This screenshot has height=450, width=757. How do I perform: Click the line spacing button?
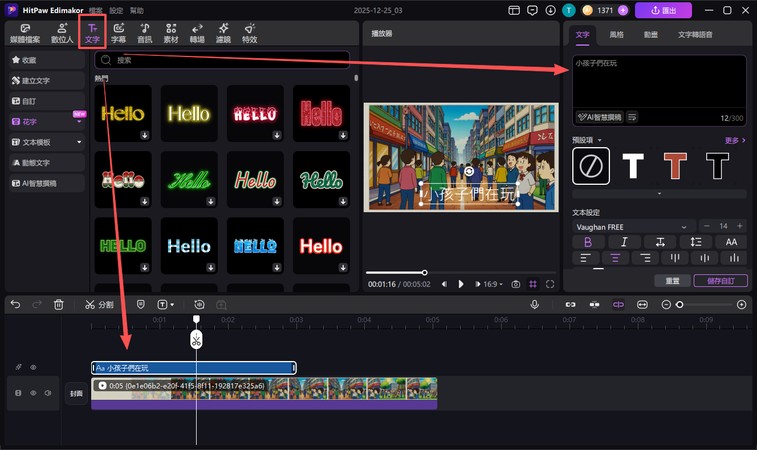[696, 242]
